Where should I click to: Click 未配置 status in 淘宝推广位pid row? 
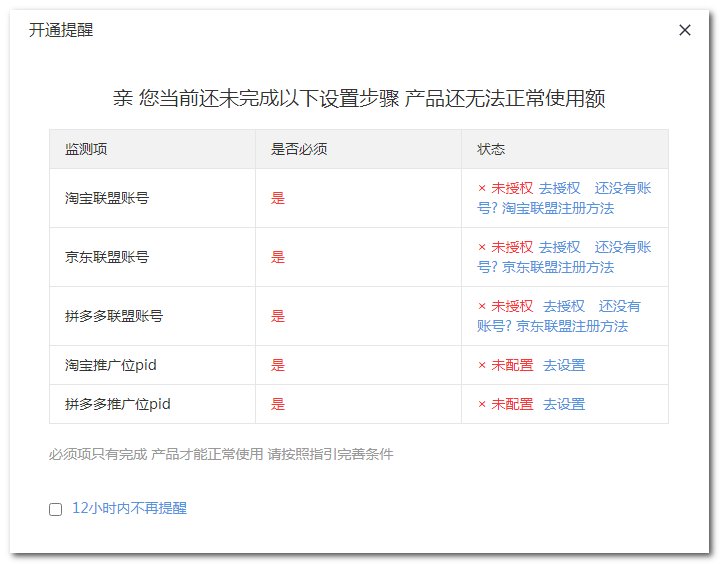pyautogui.click(x=512, y=366)
